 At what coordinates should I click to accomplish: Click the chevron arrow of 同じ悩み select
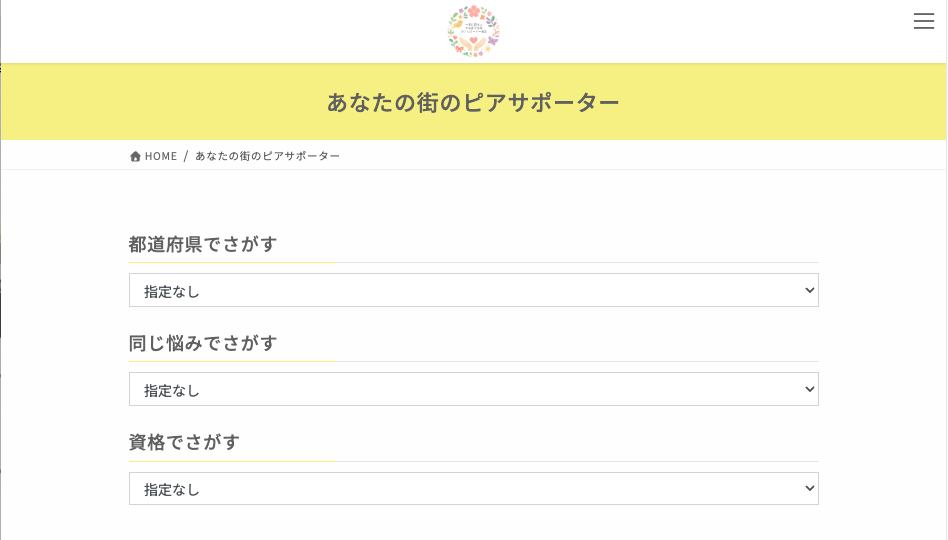click(810, 389)
